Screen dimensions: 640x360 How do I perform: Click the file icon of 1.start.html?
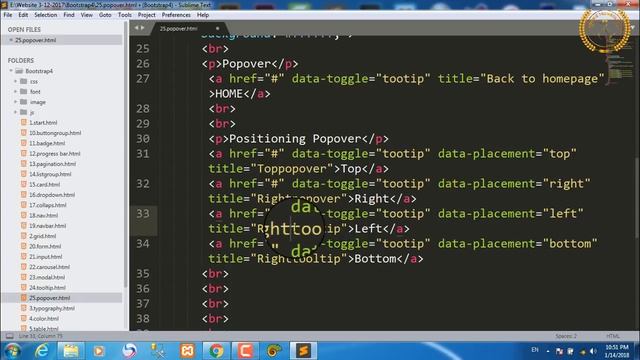(24, 122)
